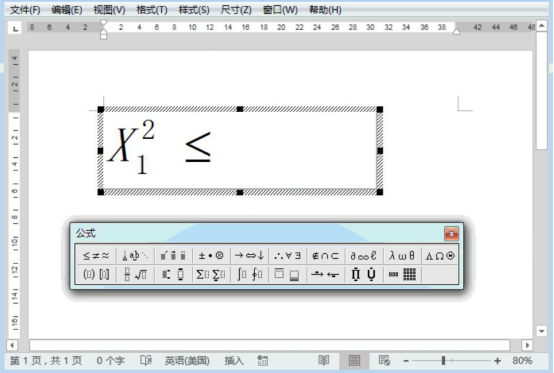The width and height of the screenshot is (554, 373).
Task: Open set theory symbols palette (∉∩⊂)
Action: coord(325,255)
